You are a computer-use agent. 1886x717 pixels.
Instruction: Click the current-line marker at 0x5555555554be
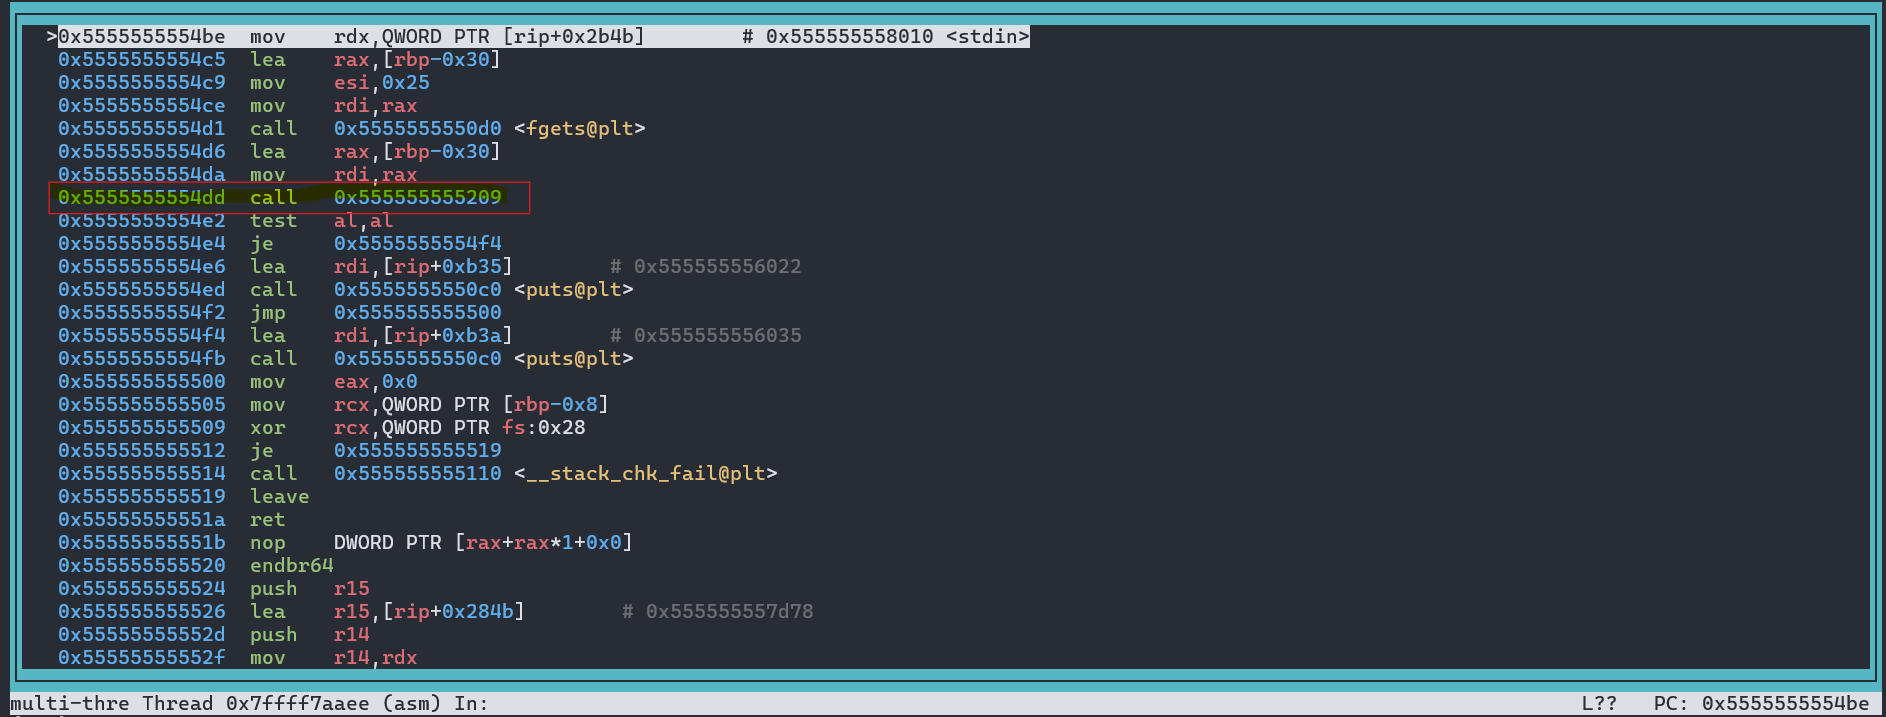tap(51, 37)
